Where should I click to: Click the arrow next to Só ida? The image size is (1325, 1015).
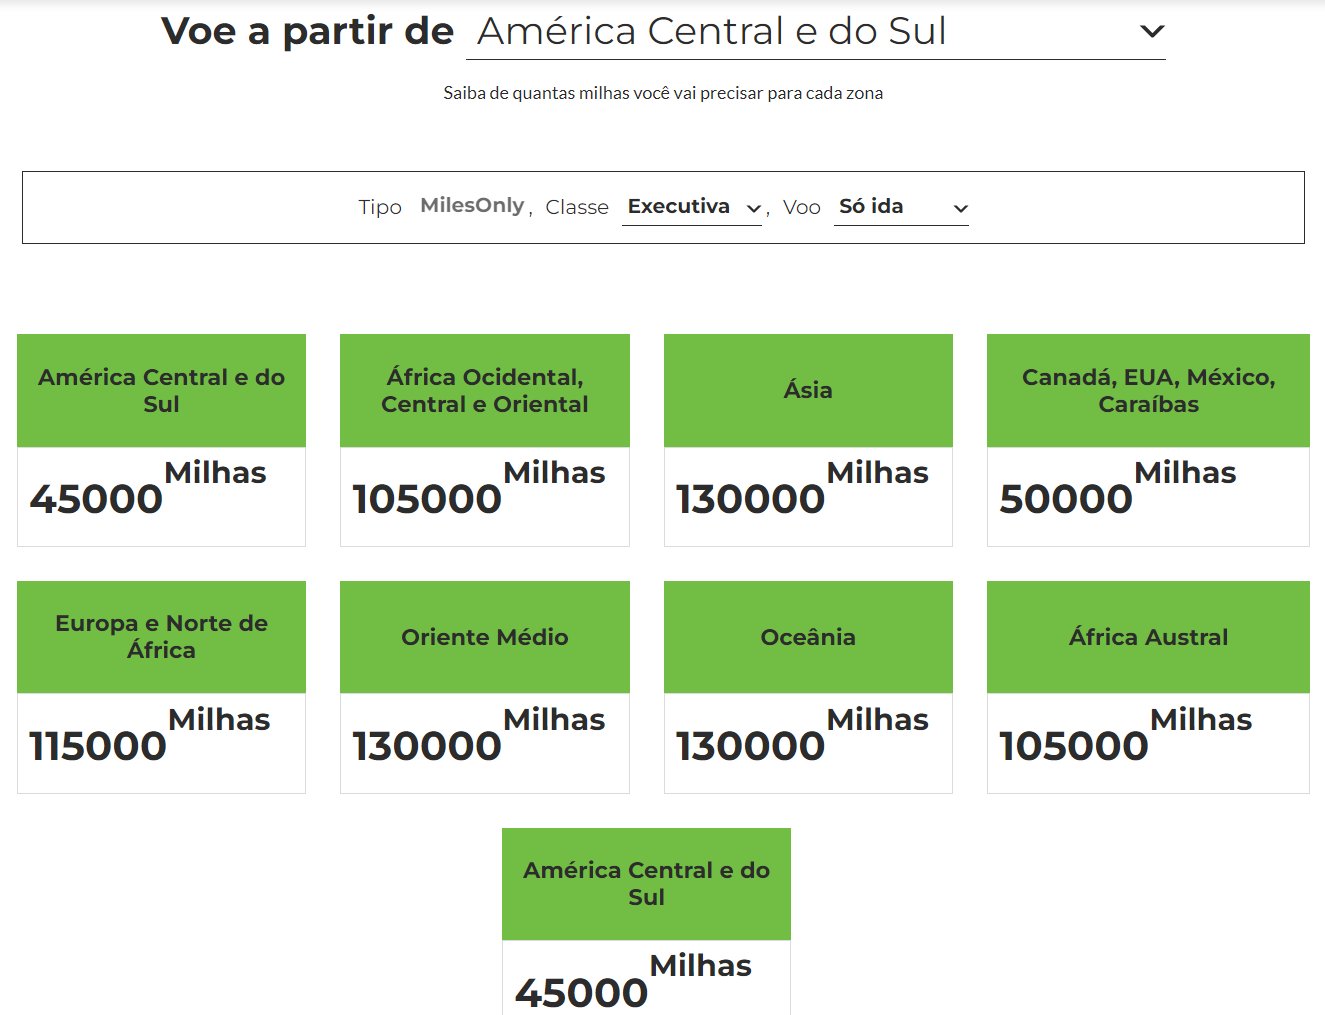(960, 209)
